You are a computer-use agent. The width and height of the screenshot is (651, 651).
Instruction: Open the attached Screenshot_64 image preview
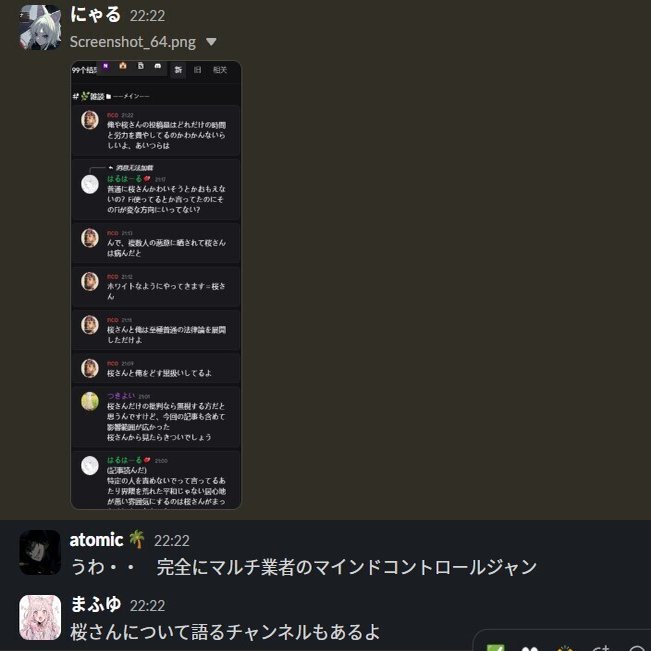pyautogui.click(x=156, y=285)
